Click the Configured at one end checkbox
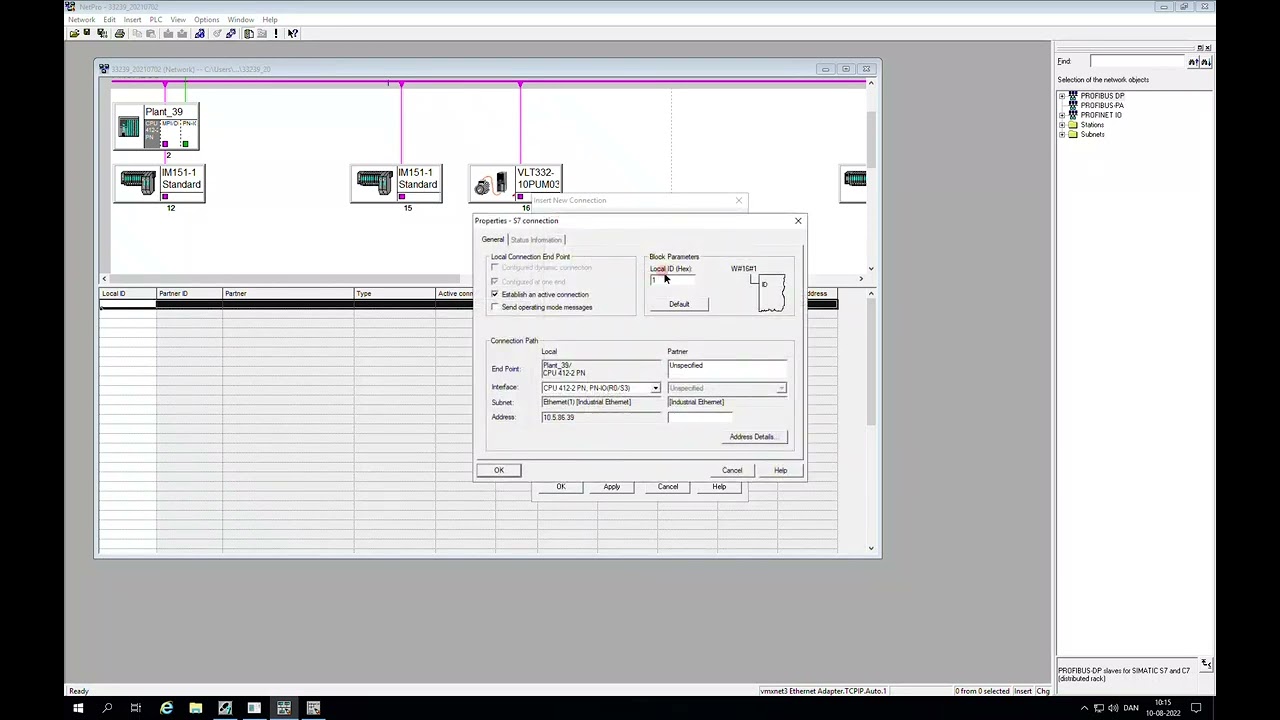Viewport: 1280px width, 720px height. [495, 282]
